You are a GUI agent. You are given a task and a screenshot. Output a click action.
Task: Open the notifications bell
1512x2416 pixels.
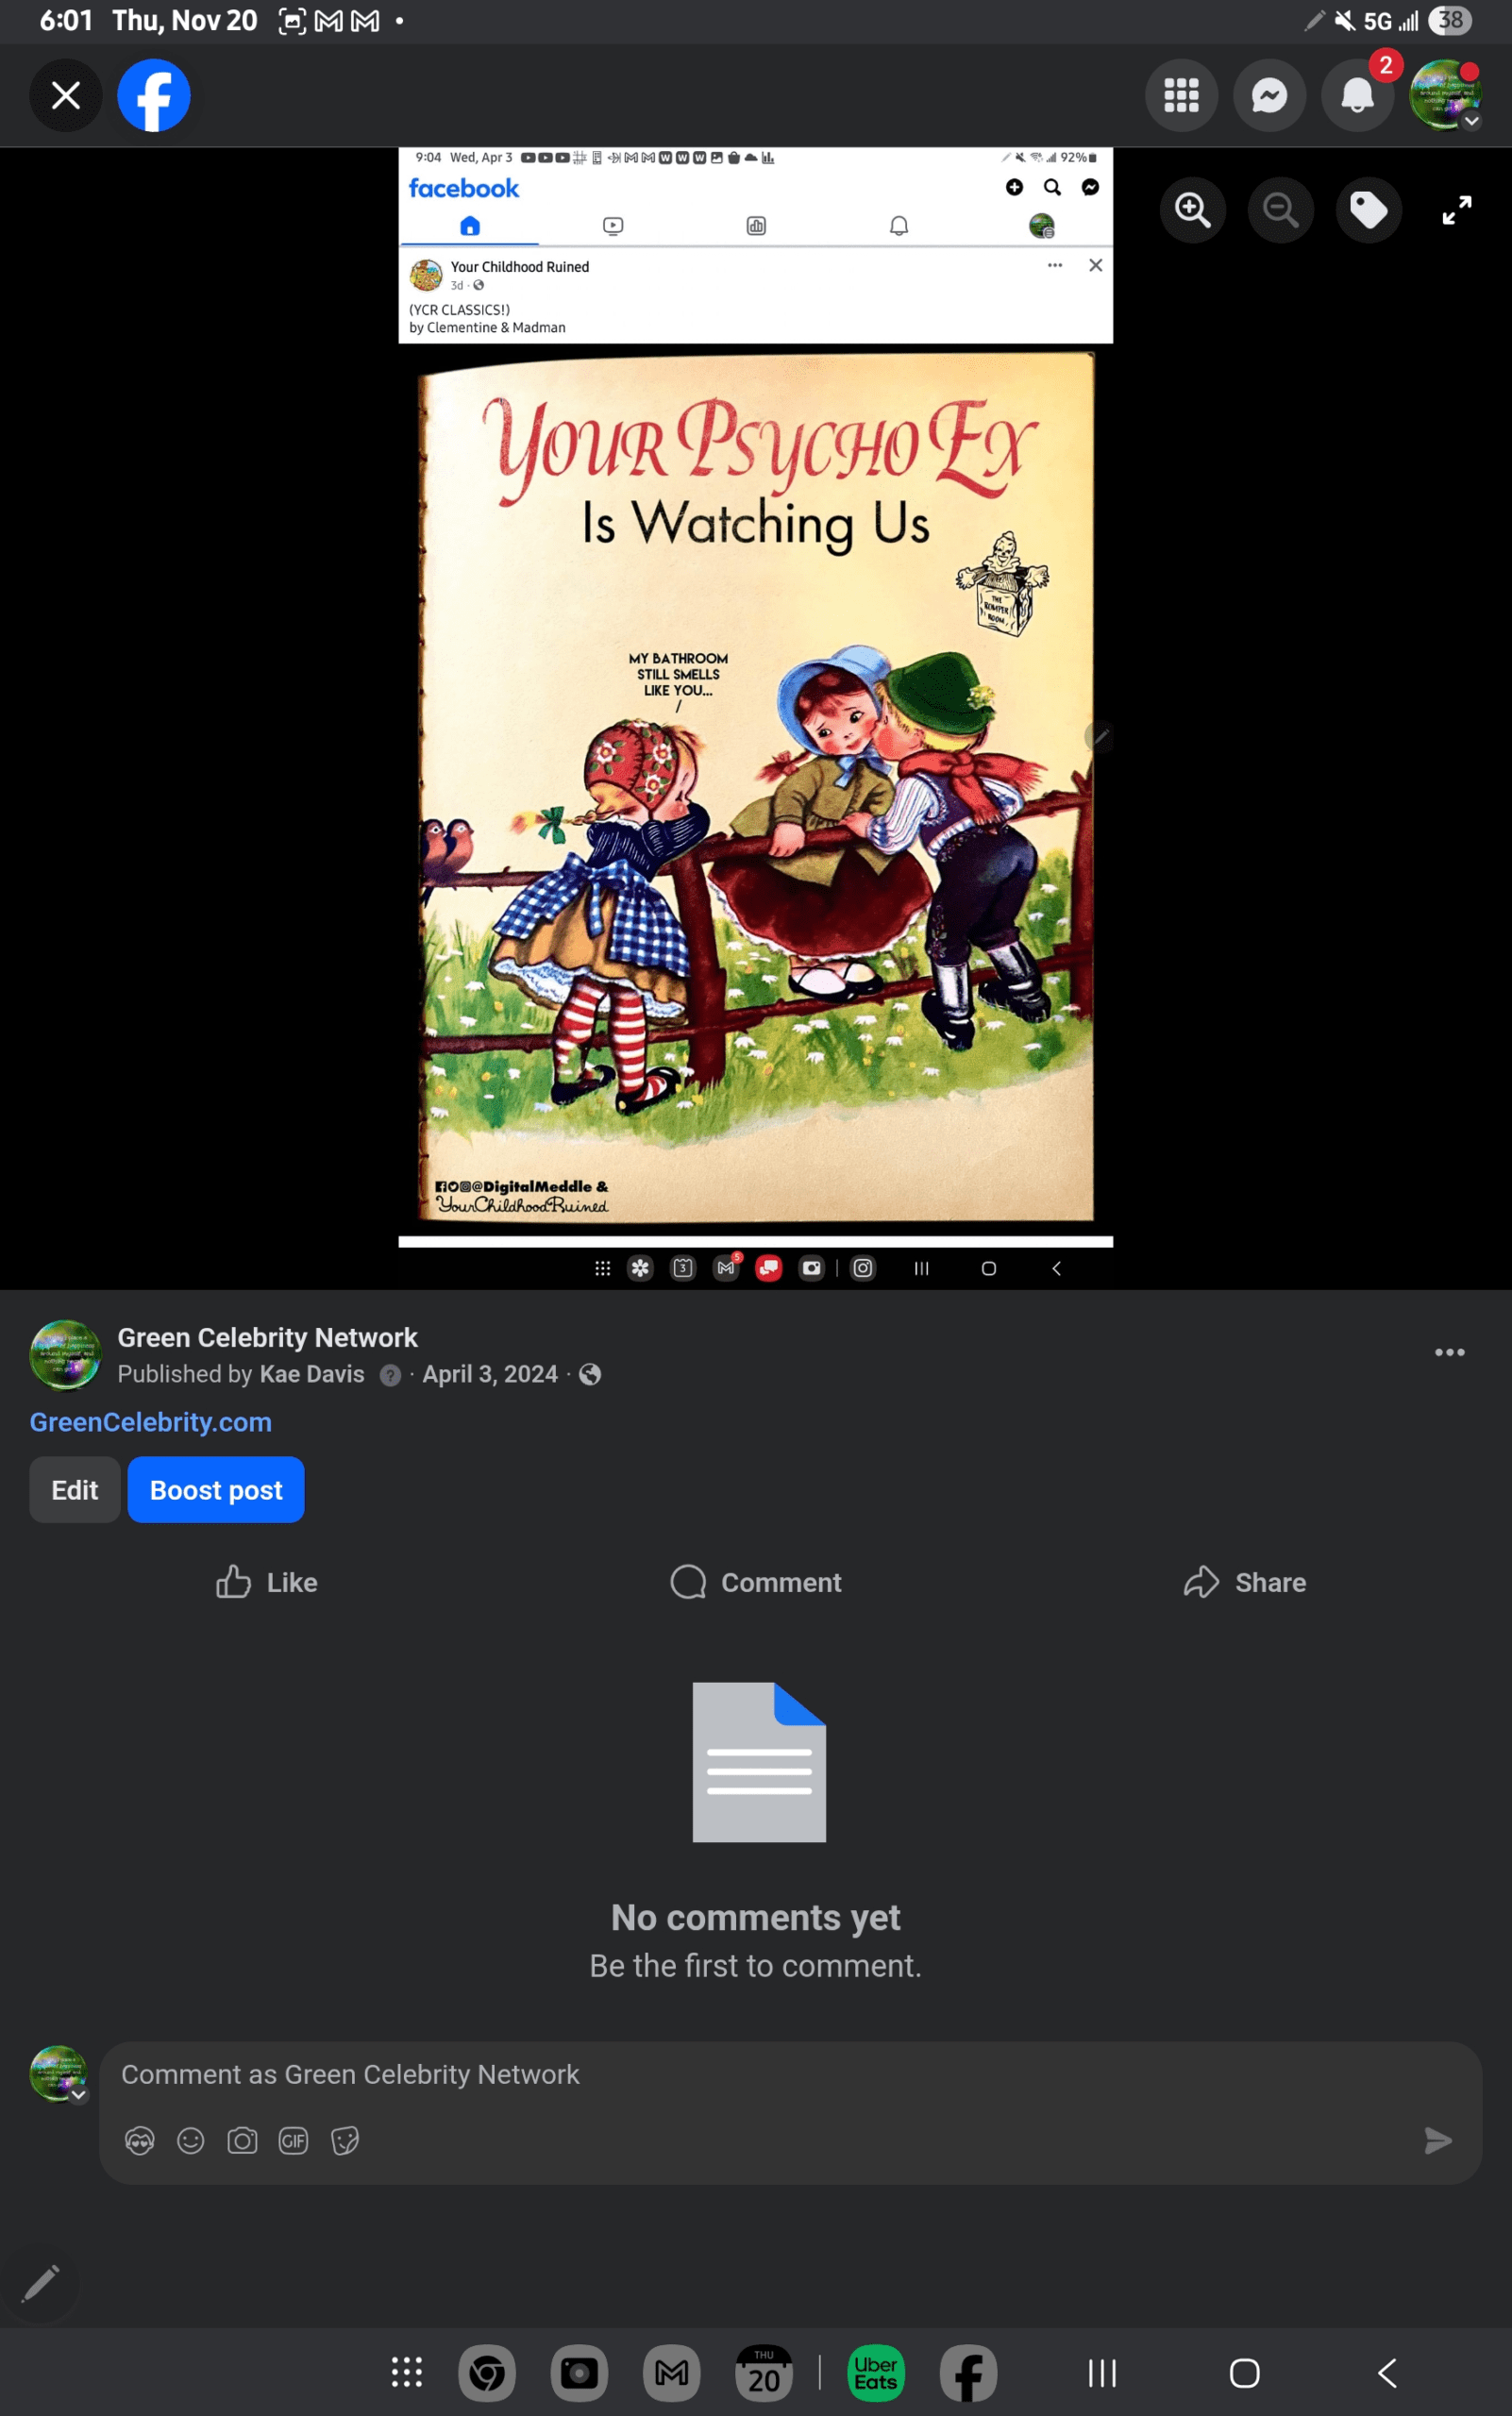(1357, 96)
